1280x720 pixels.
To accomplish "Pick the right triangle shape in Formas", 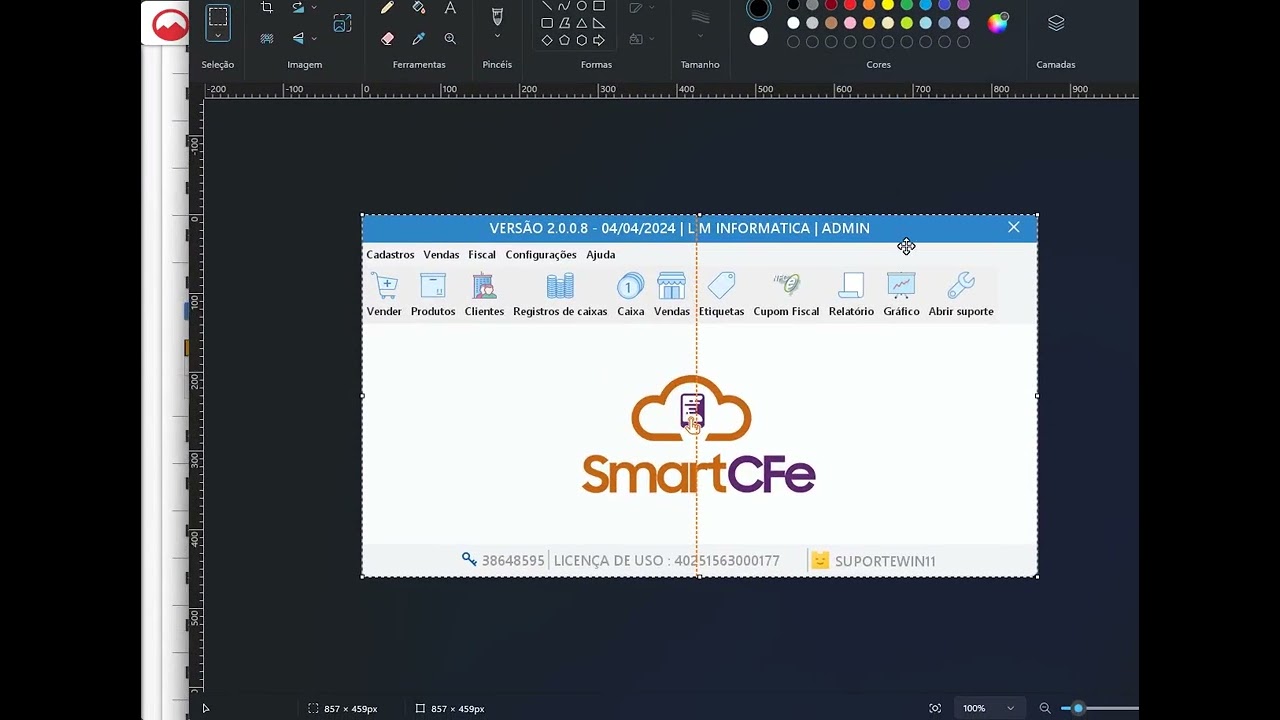I will 599,22.
